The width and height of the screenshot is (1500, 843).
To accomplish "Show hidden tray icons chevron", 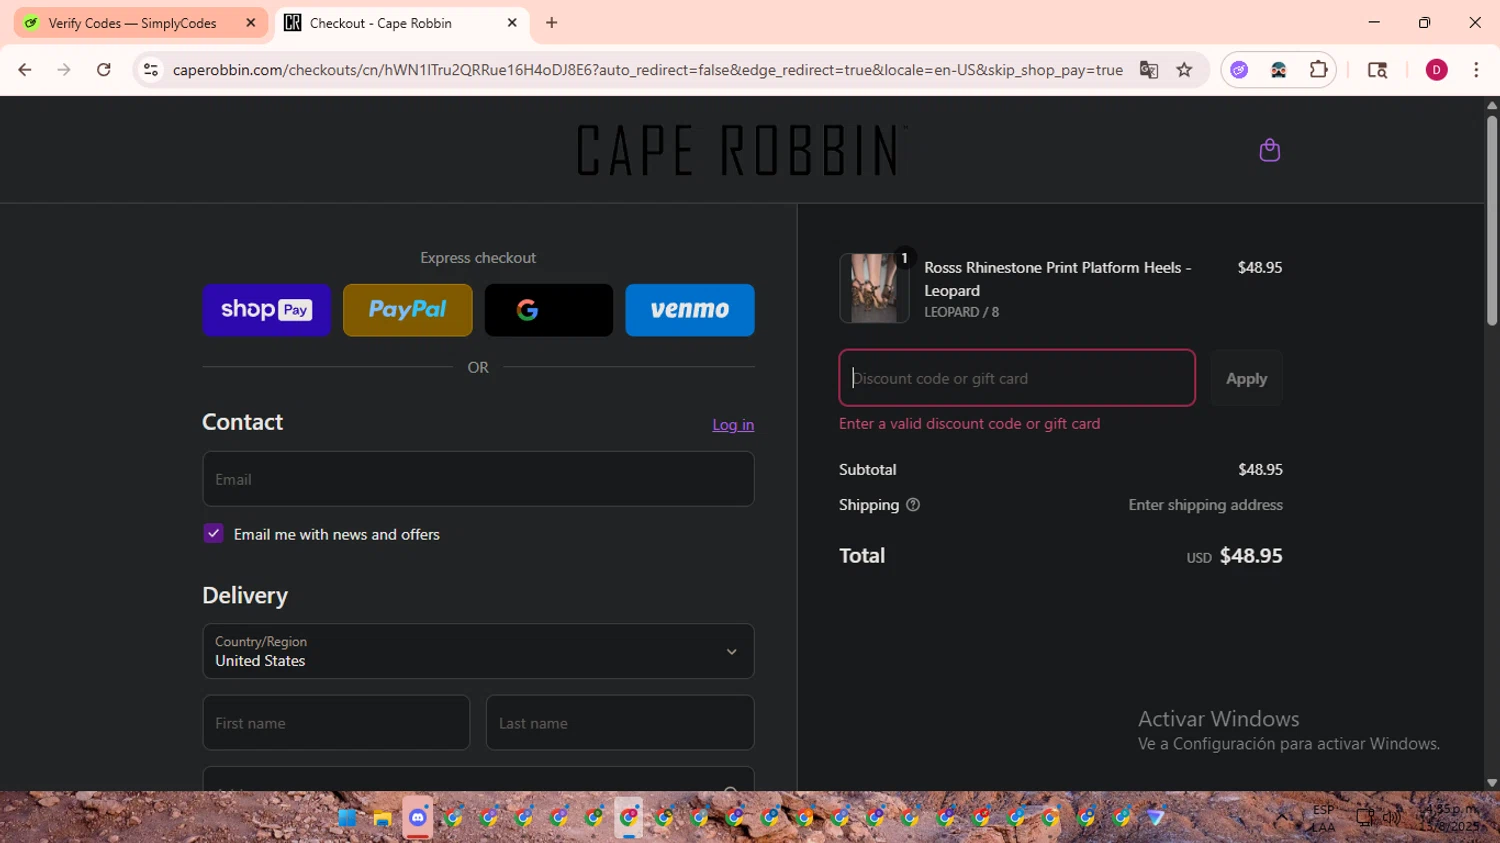I will pos(1282,817).
